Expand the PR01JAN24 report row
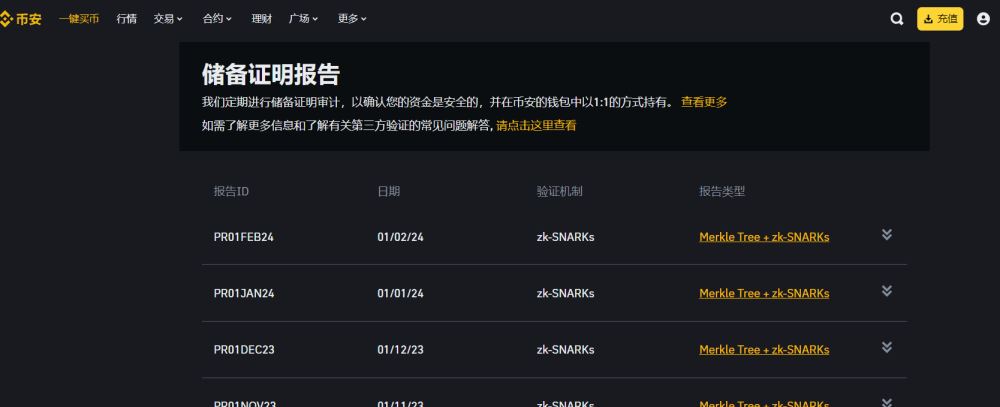This screenshot has width=1000, height=407. (x=886, y=291)
